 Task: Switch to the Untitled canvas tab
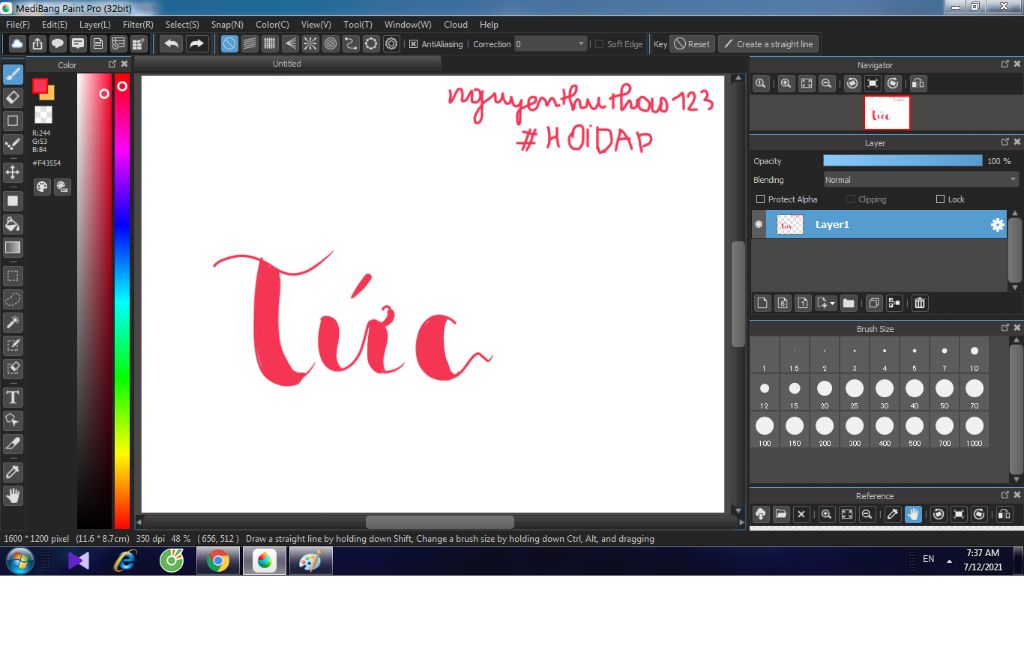[x=287, y=63]
